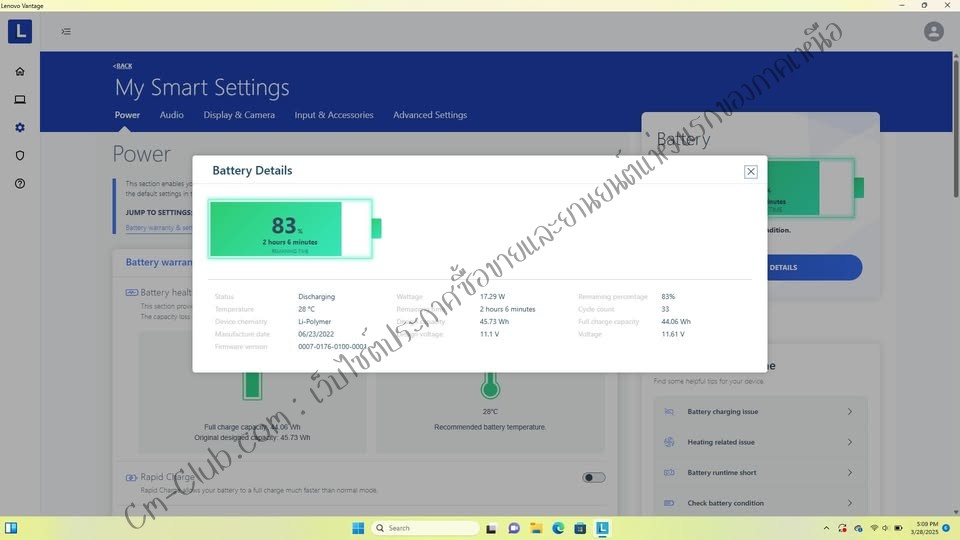960x540 pixels.
Task: Click the volume speaker tray icon
Action: tap(885, 528)
